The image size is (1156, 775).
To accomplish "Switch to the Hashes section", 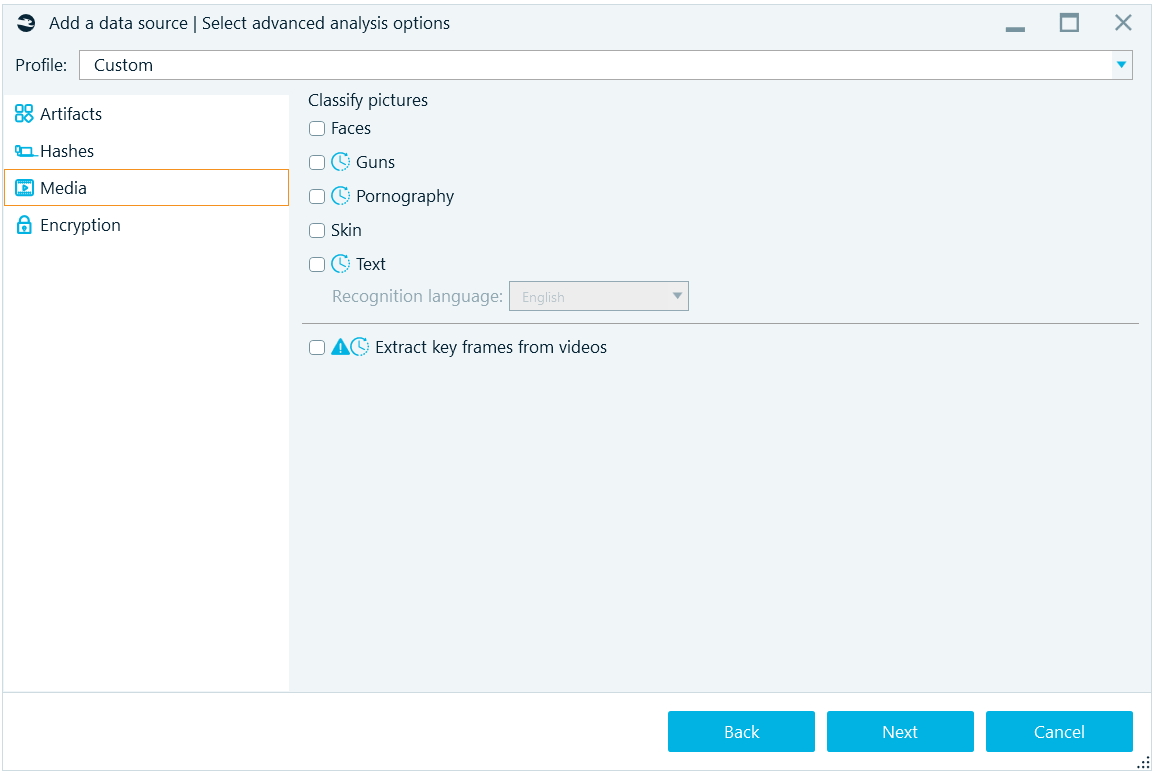I will (x=146, y=151).
